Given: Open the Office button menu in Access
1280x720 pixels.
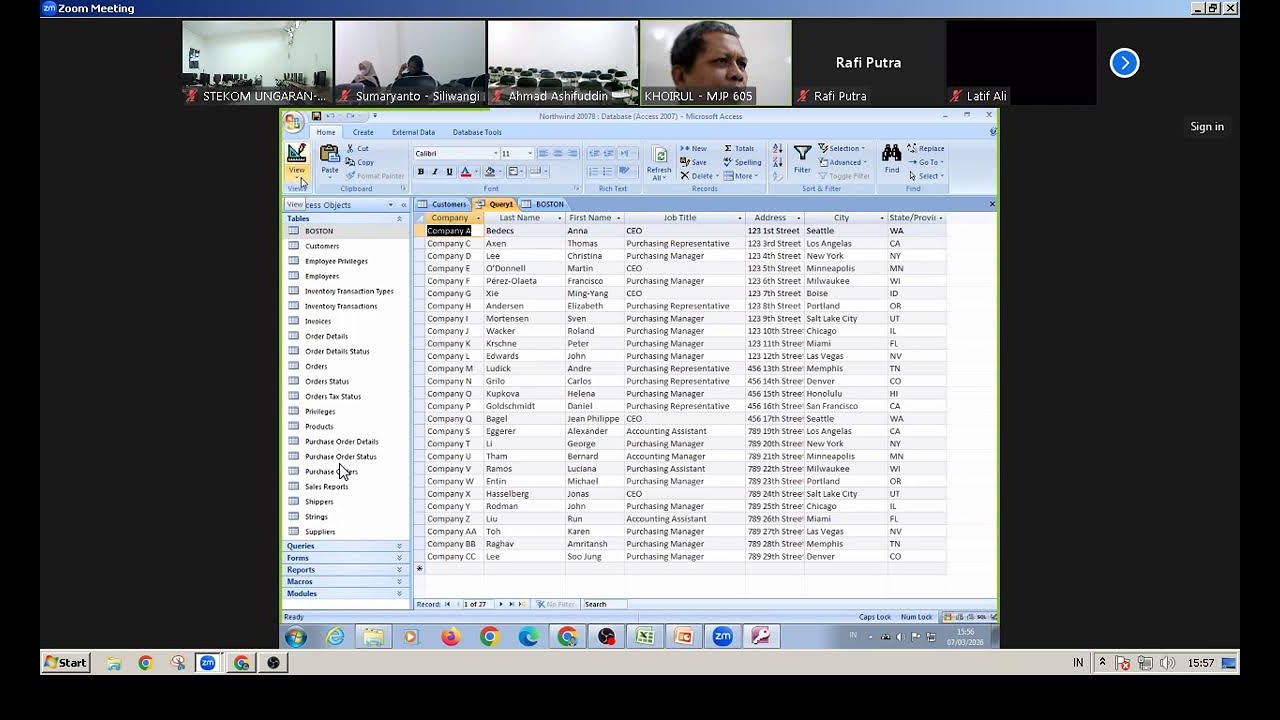Looking at the screenshot, I should 292,122.
